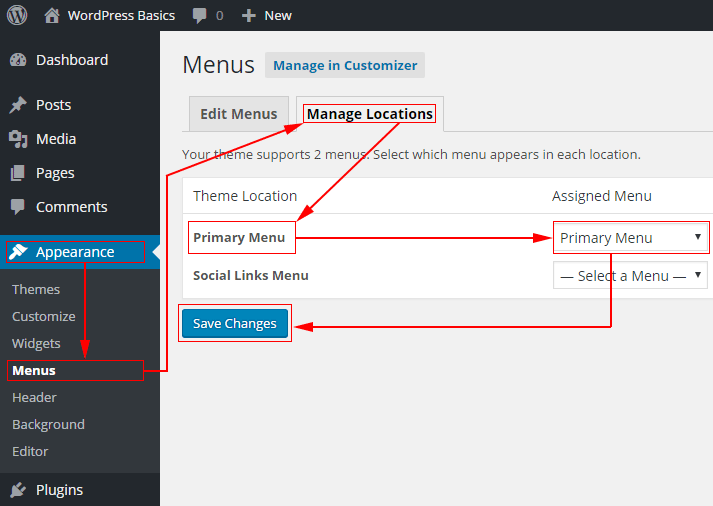Open the Customize submenu link
The height and width of the screenshot is (506, 713).
pos(44,316)
